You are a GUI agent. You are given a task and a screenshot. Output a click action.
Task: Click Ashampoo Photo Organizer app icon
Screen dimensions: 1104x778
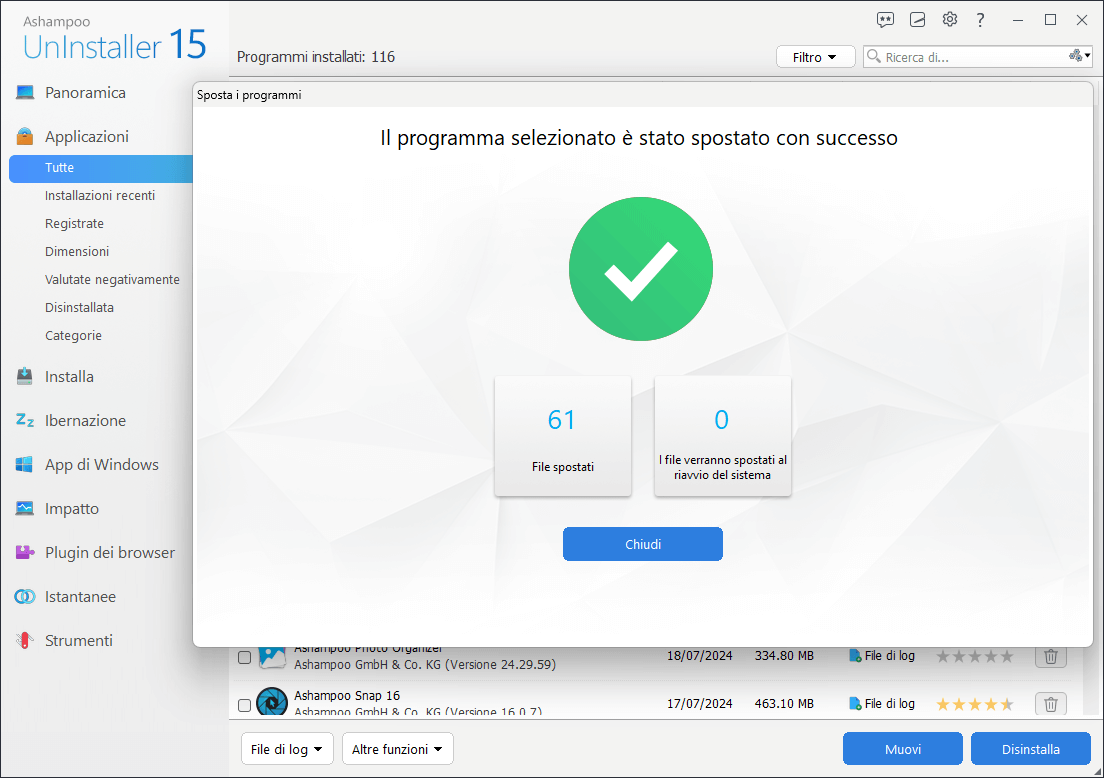(x=272, y=656)
